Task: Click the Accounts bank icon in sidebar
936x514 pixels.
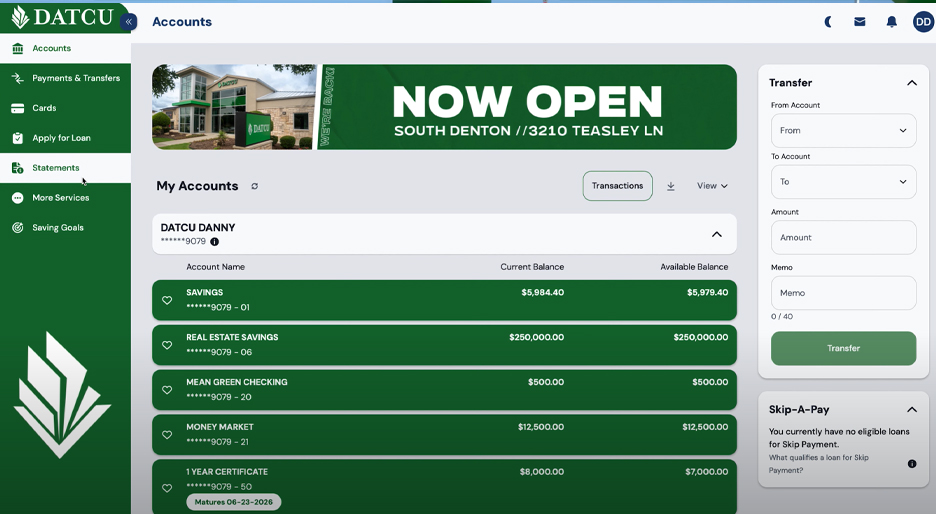Action: (17, 48)
